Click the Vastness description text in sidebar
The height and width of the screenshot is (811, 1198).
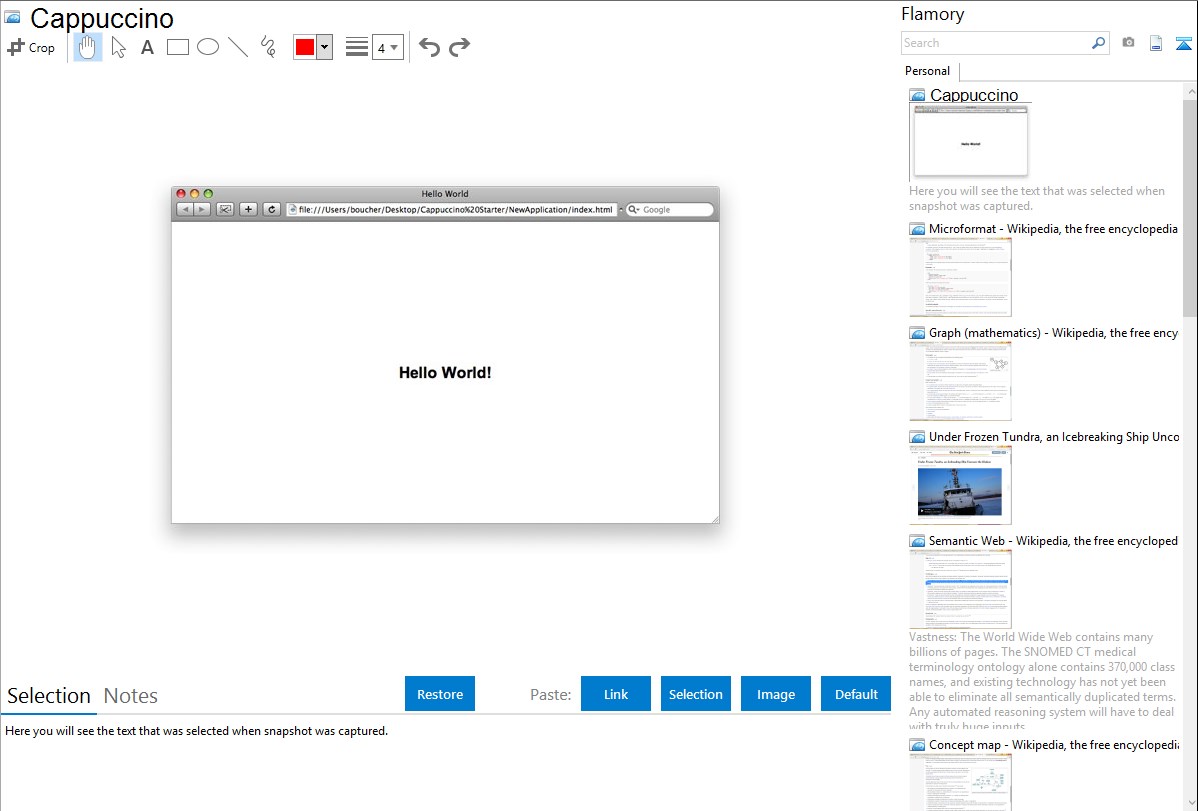point(1042,682)
